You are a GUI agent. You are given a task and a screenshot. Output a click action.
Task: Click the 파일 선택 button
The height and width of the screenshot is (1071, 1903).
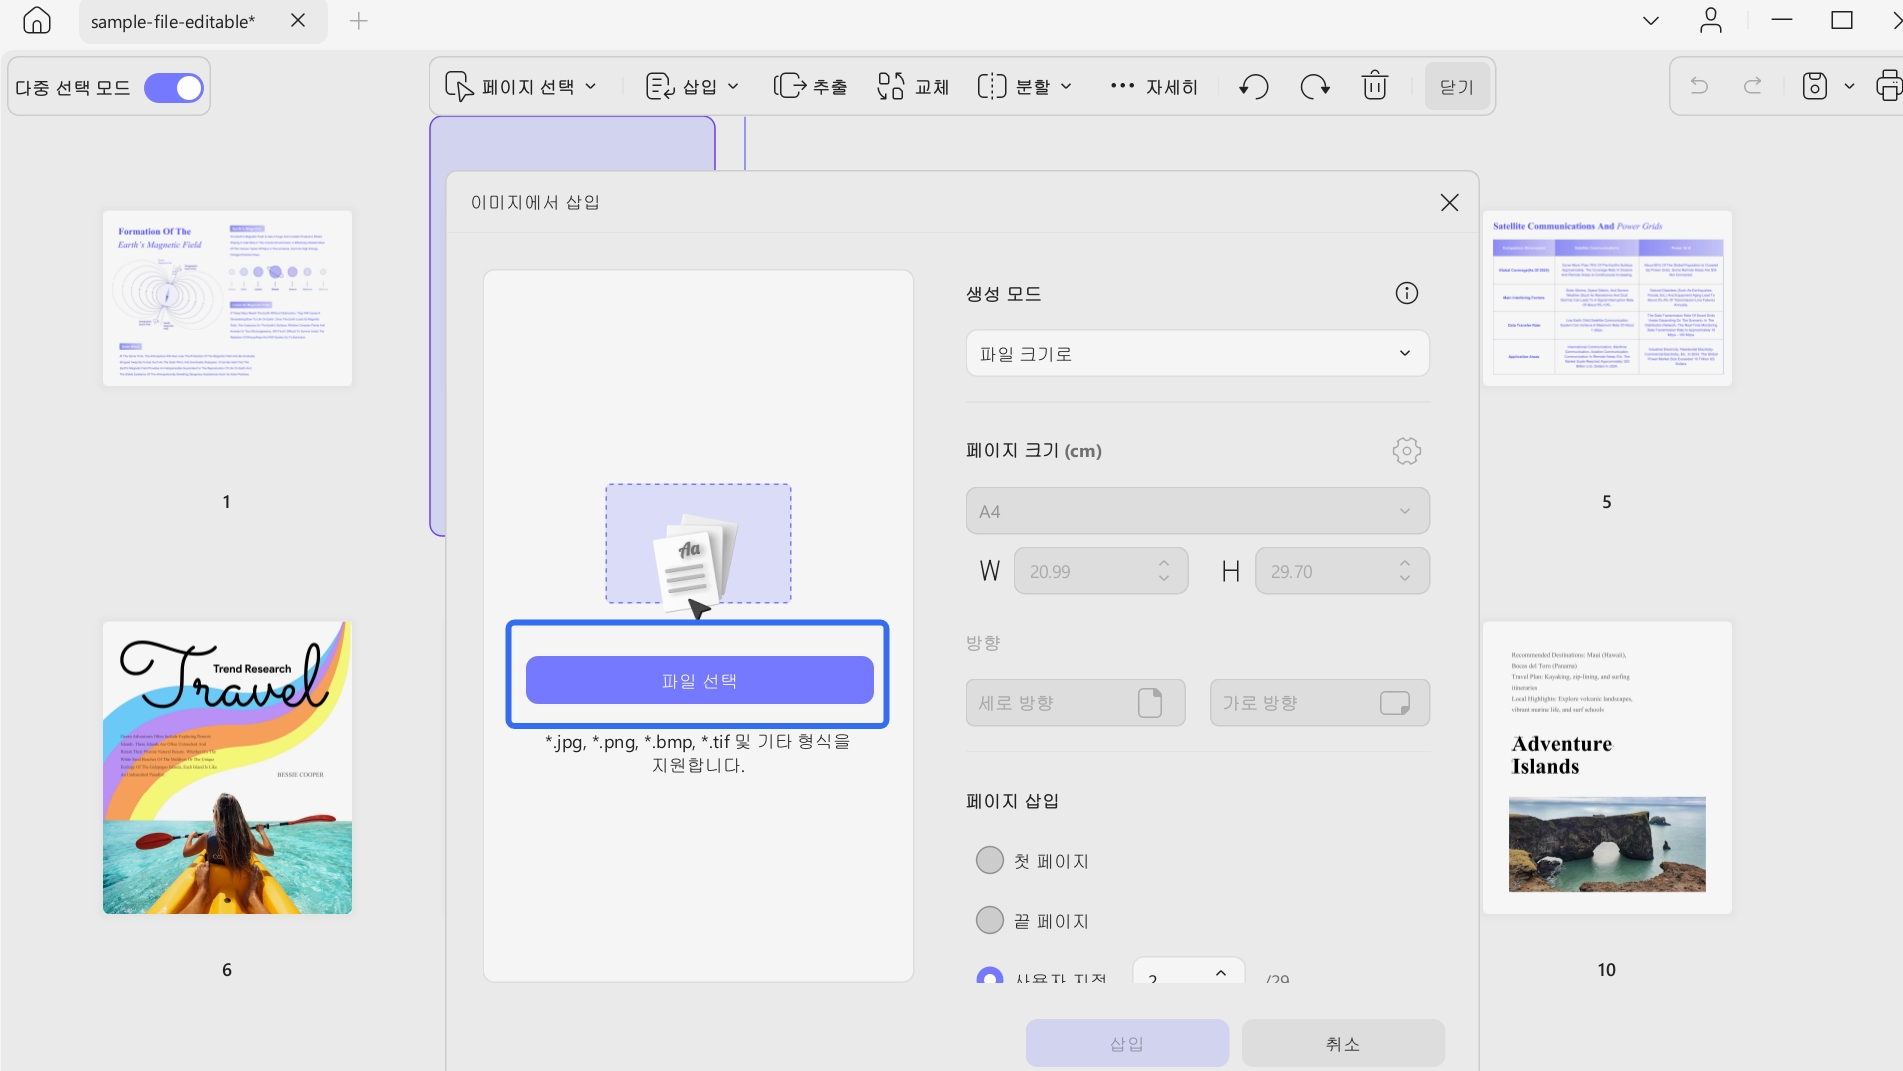tap(699, 680)
